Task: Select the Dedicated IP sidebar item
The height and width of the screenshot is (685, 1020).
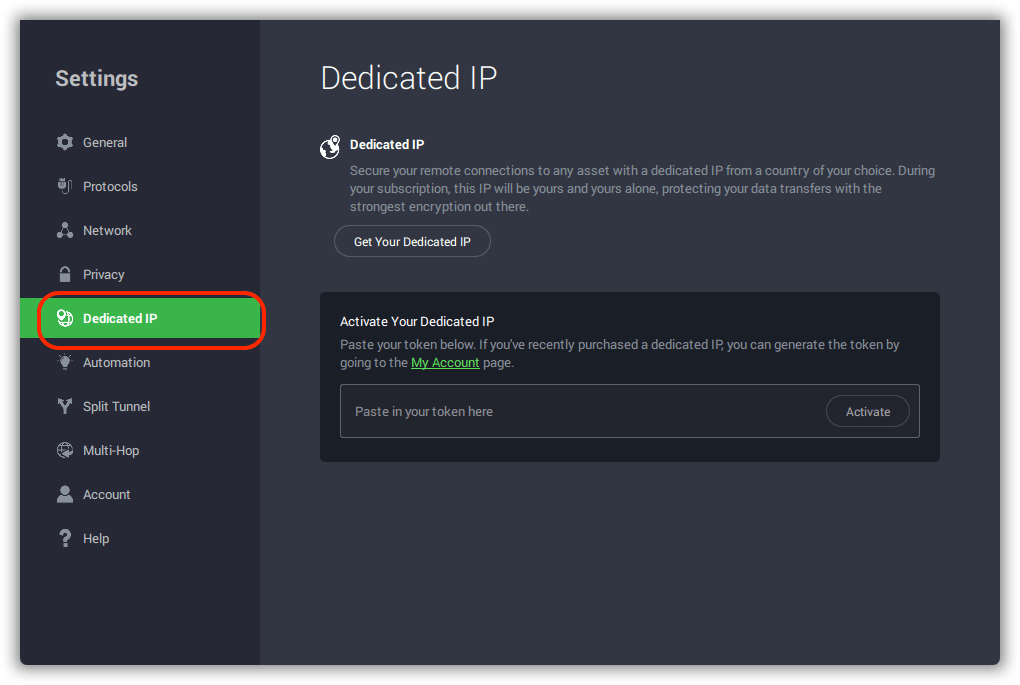Action: (x=140, y=318)
